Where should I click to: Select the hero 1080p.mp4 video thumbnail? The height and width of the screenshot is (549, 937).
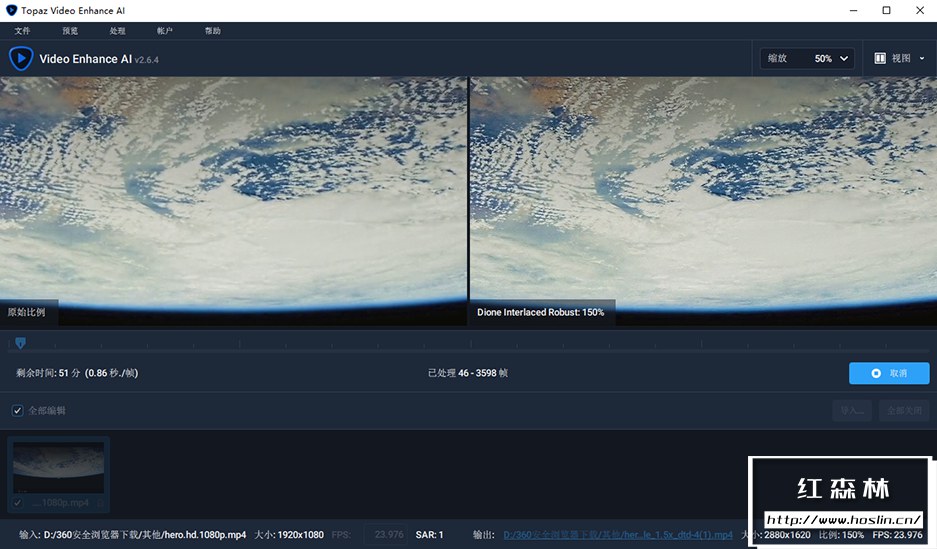click(x=58, y=467)
